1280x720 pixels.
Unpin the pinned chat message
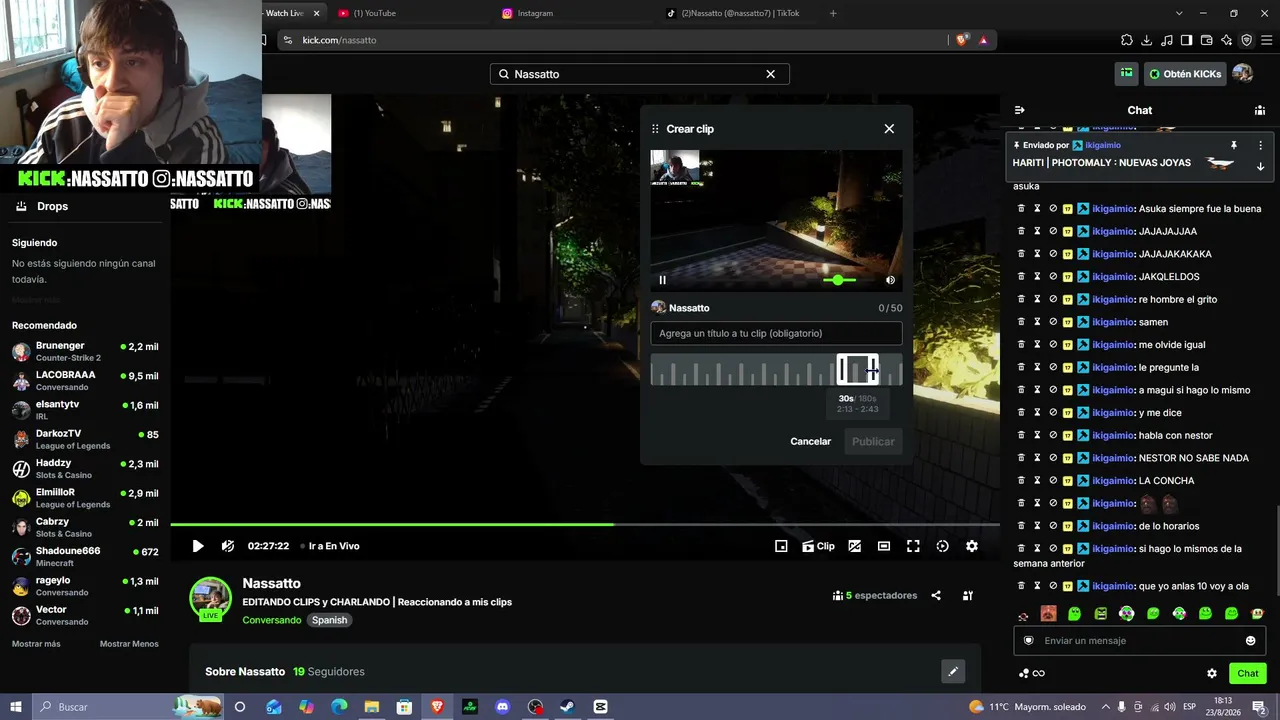[1234, 145]
